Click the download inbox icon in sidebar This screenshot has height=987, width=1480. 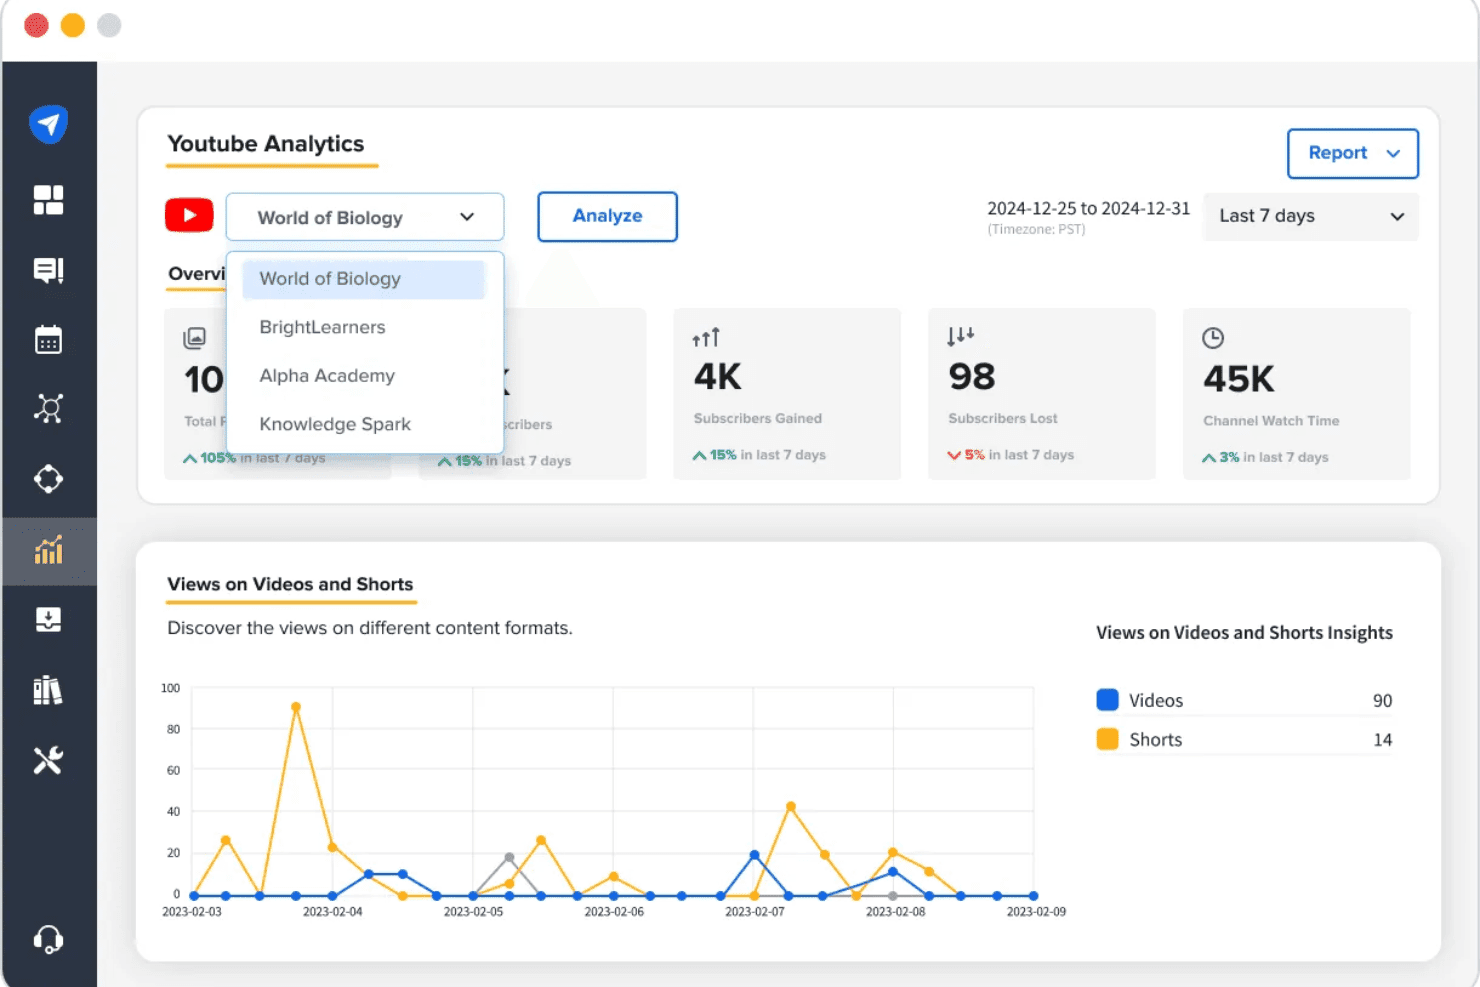pos(48,620)
